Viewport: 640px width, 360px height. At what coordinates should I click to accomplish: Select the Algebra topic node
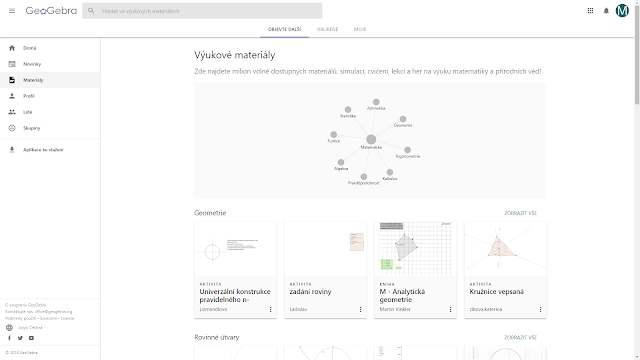pos(341,162)
